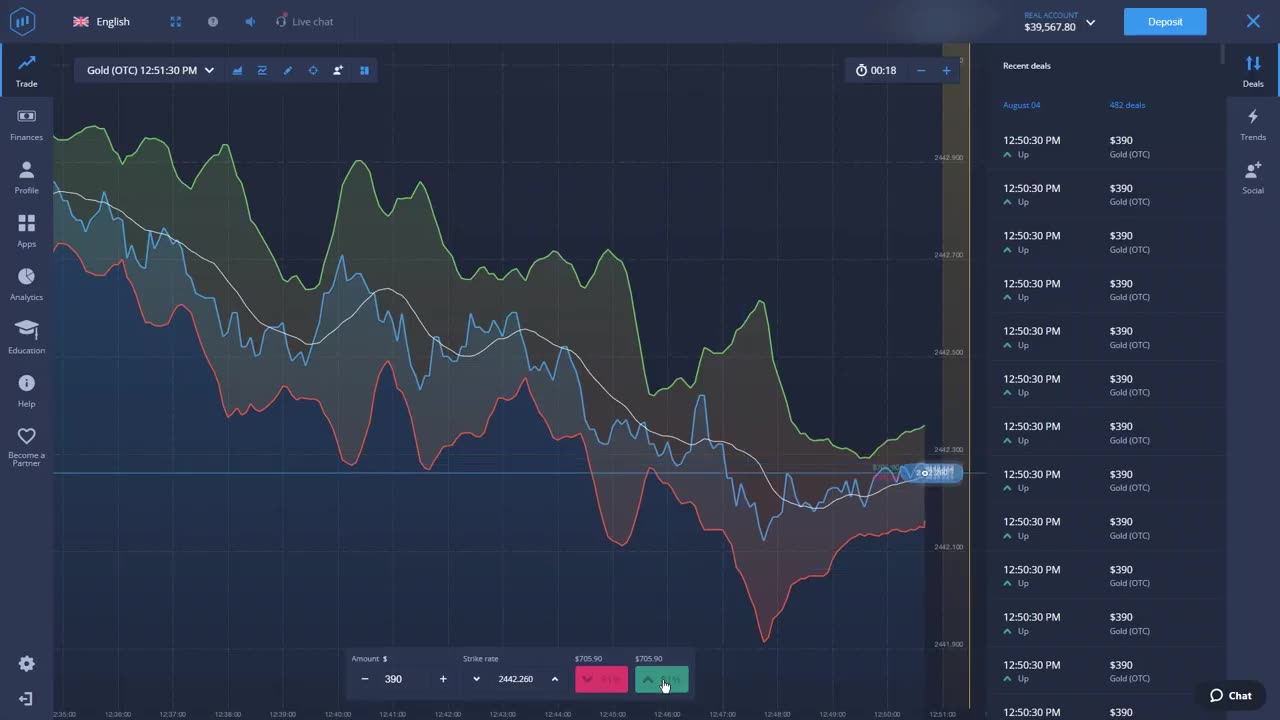This screenshot has height=720, width=1280.
Task: Click the crosshair target tool icon
Action: pos(313,70)
